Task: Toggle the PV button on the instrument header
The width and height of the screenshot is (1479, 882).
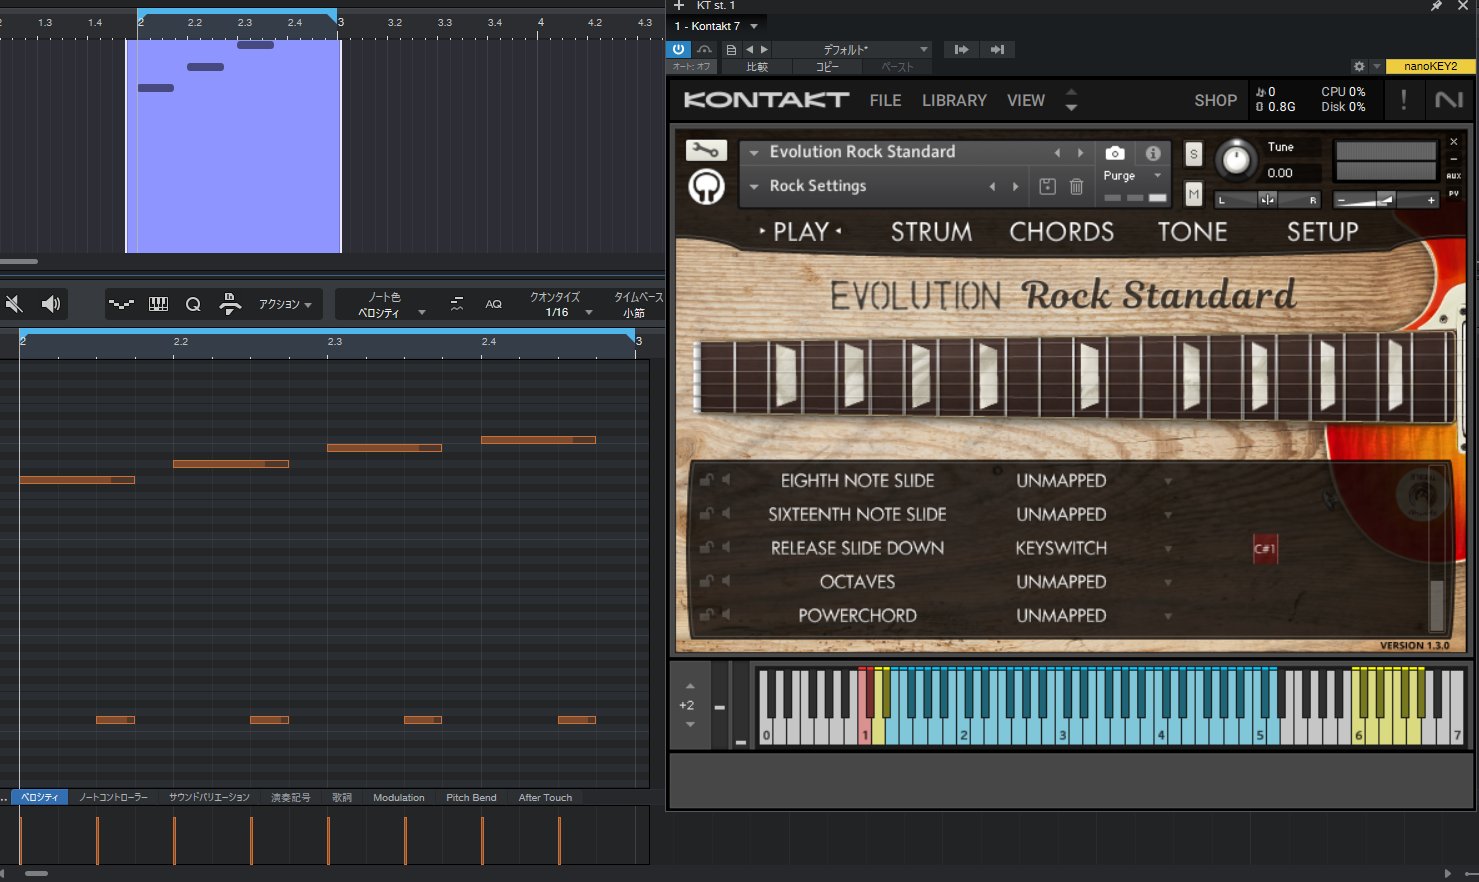Action: tap(1454, 193)
